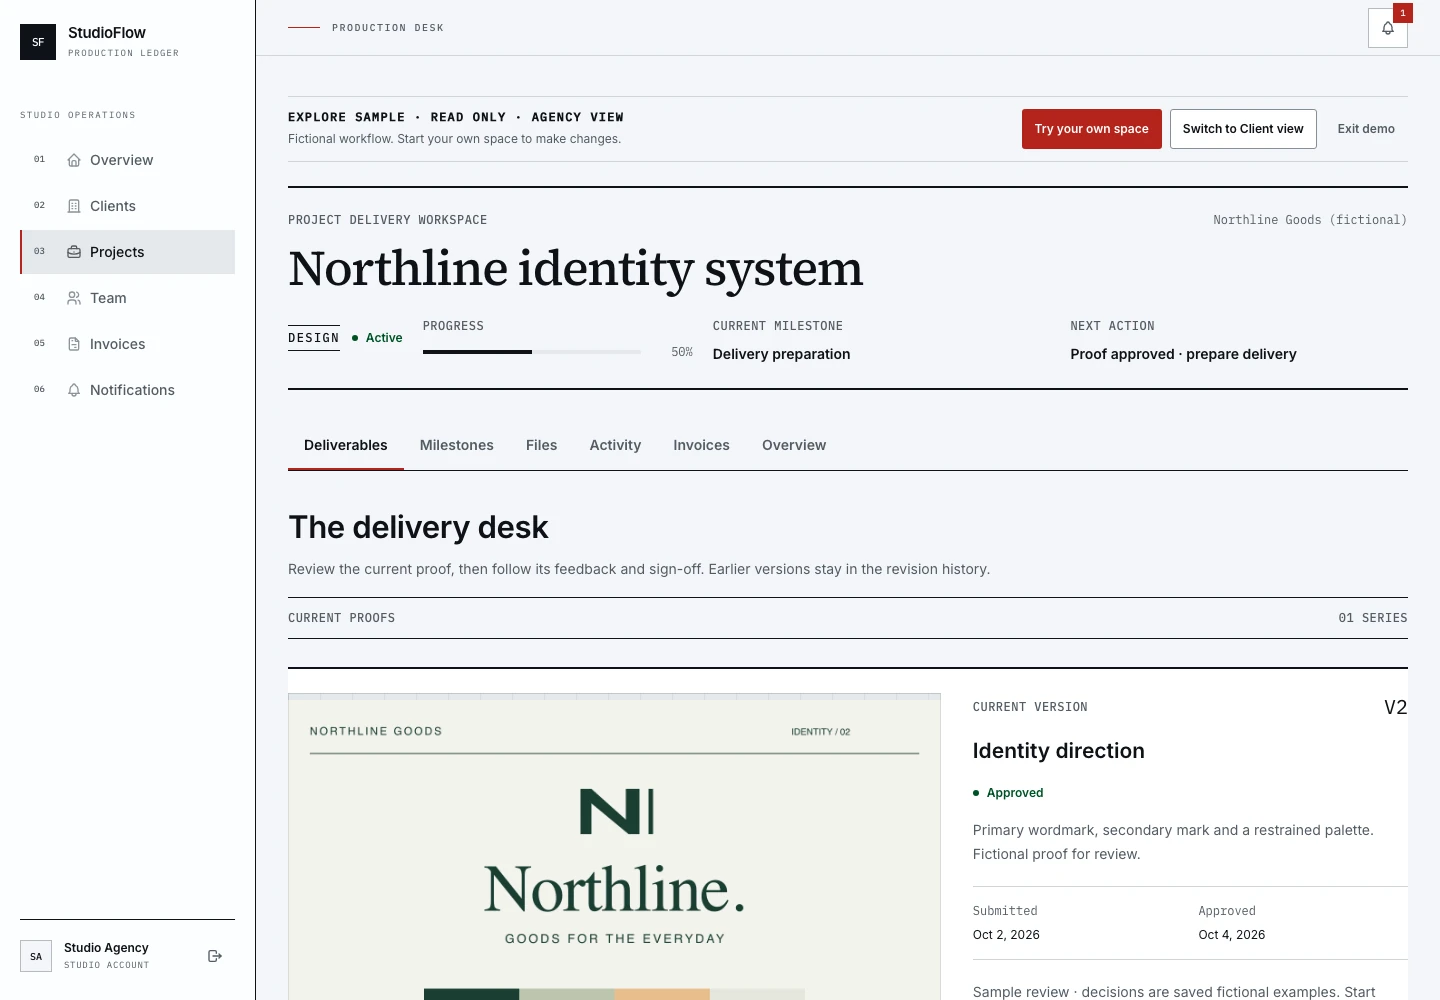Click the StudioFlow SF logo icon
The image size is (1440, 1000).
pyautogui.click(x=38, y=42)
